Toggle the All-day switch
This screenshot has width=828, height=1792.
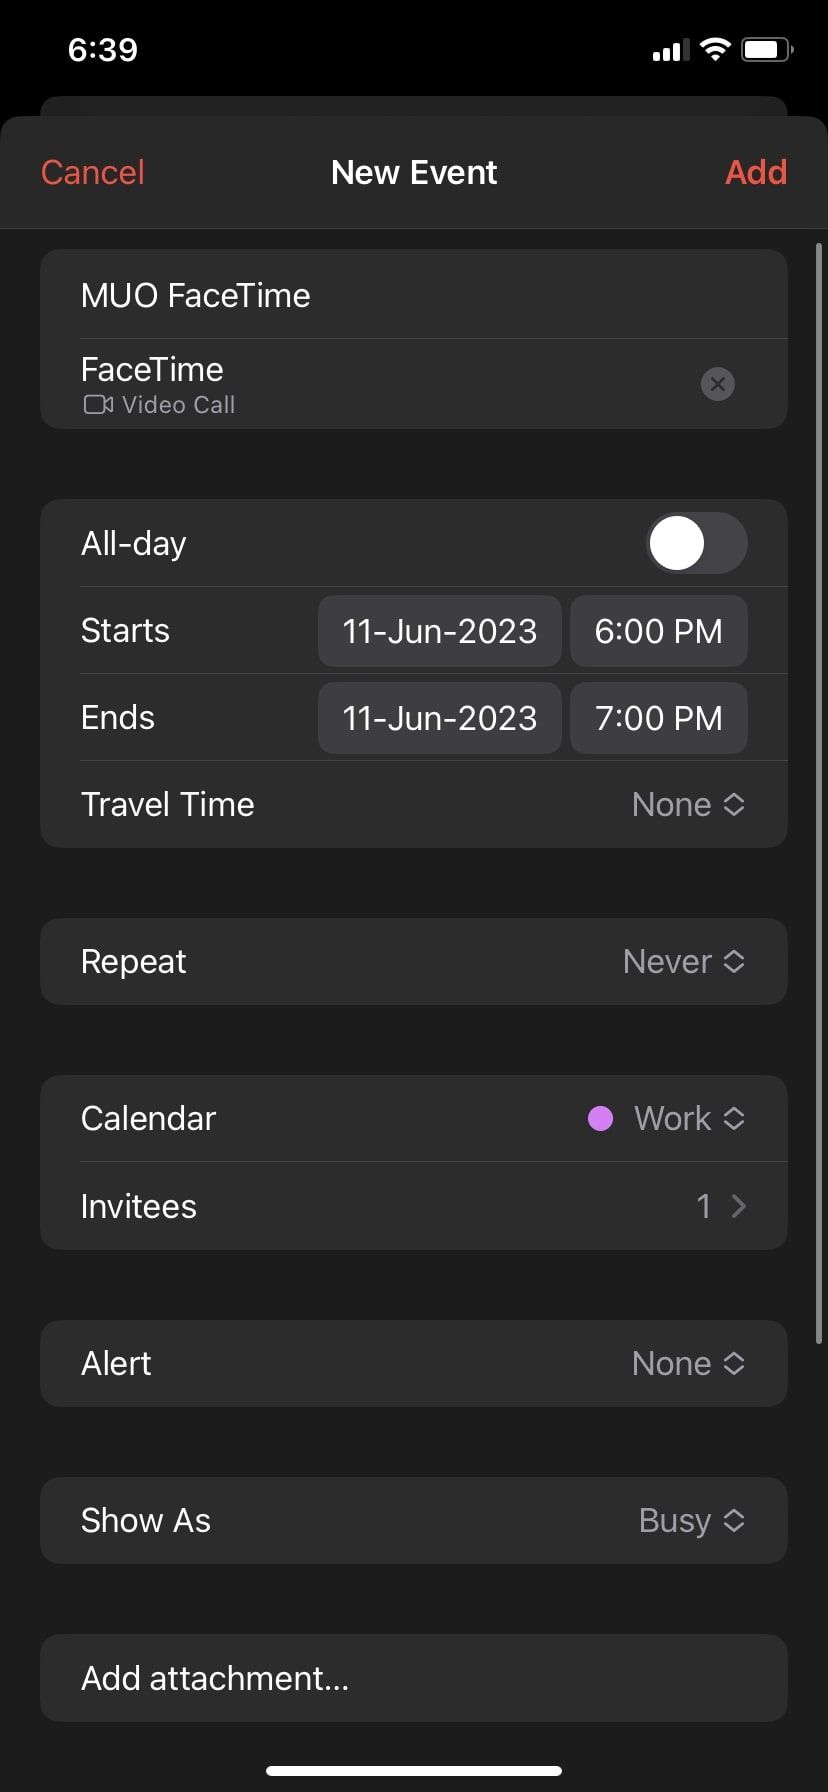[696, 544]
